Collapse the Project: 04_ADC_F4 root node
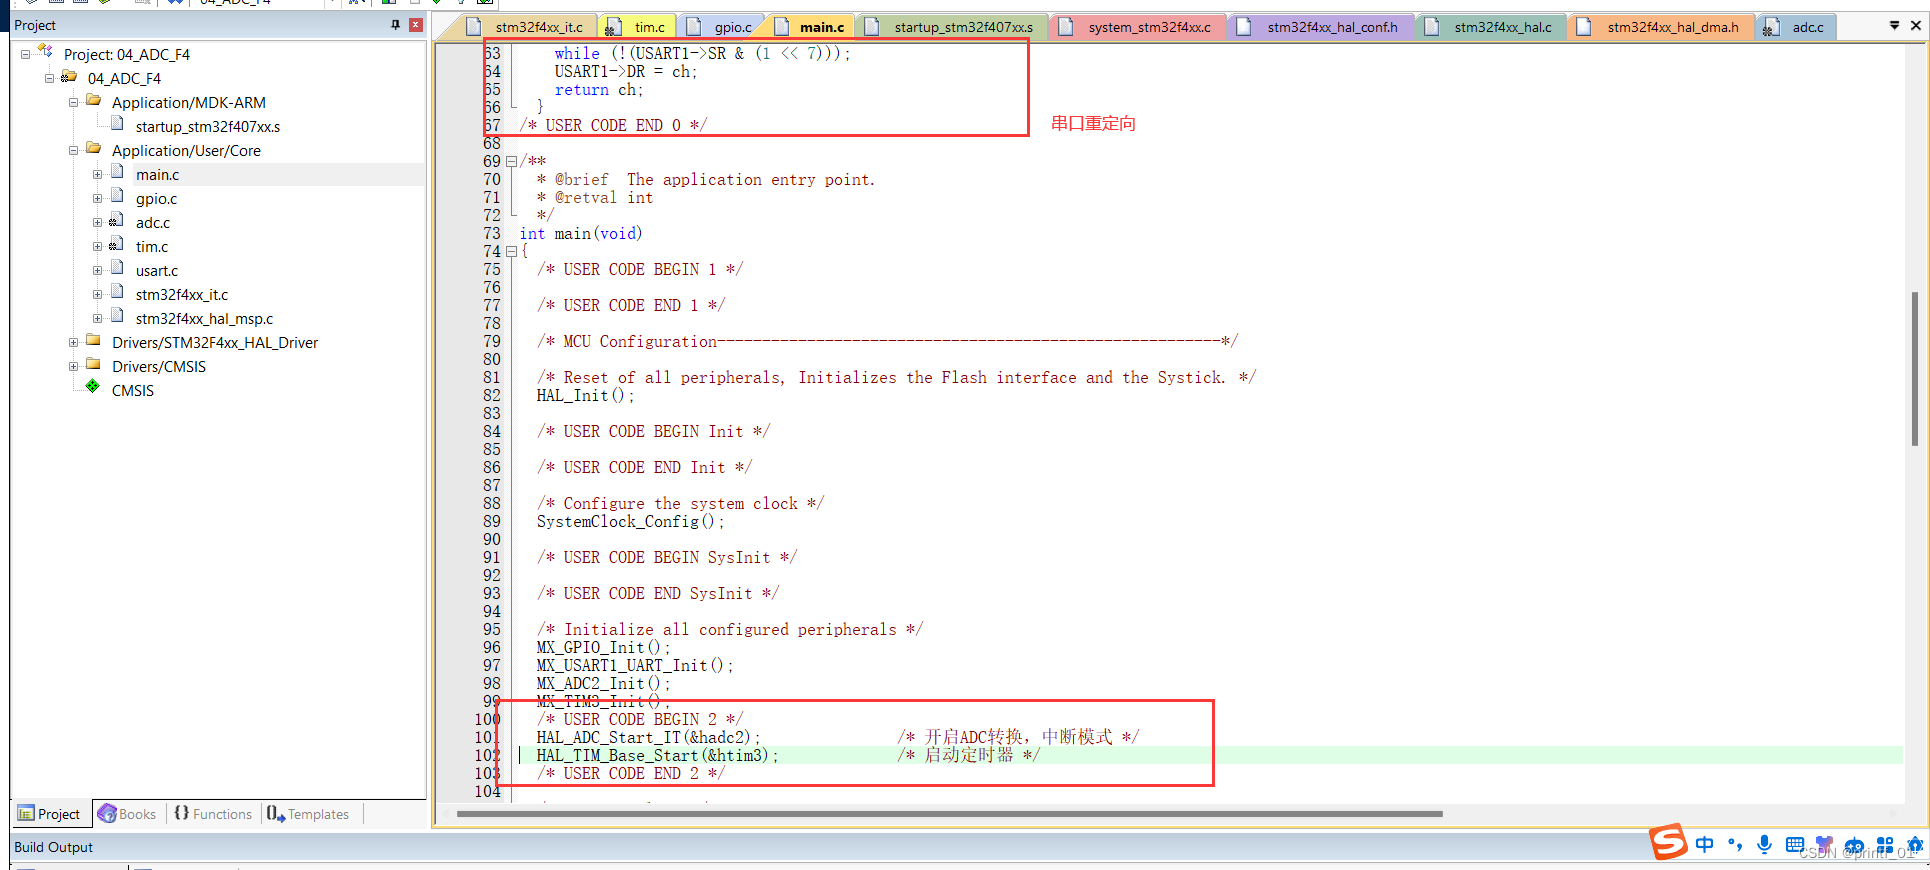The height and width of the screenshot is (870, 1930). click(26, 55)
